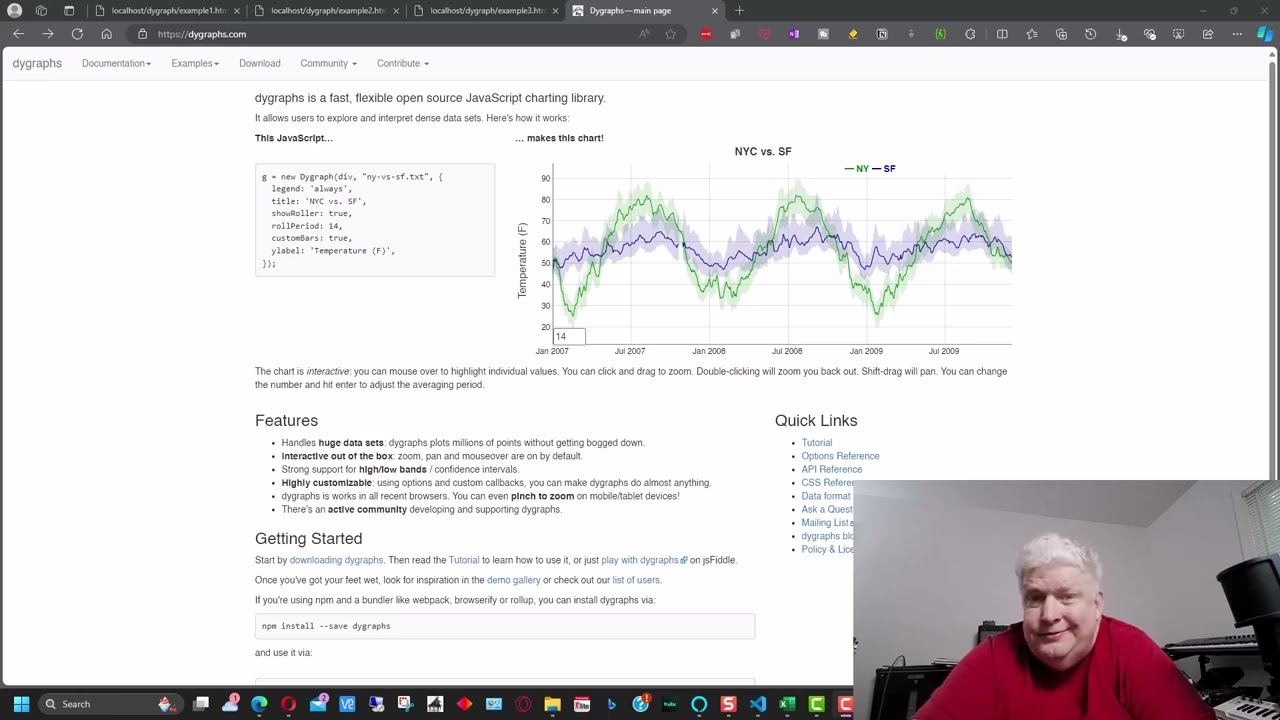
Task: Open the browser Collections icon
Action: point(1061,34)
